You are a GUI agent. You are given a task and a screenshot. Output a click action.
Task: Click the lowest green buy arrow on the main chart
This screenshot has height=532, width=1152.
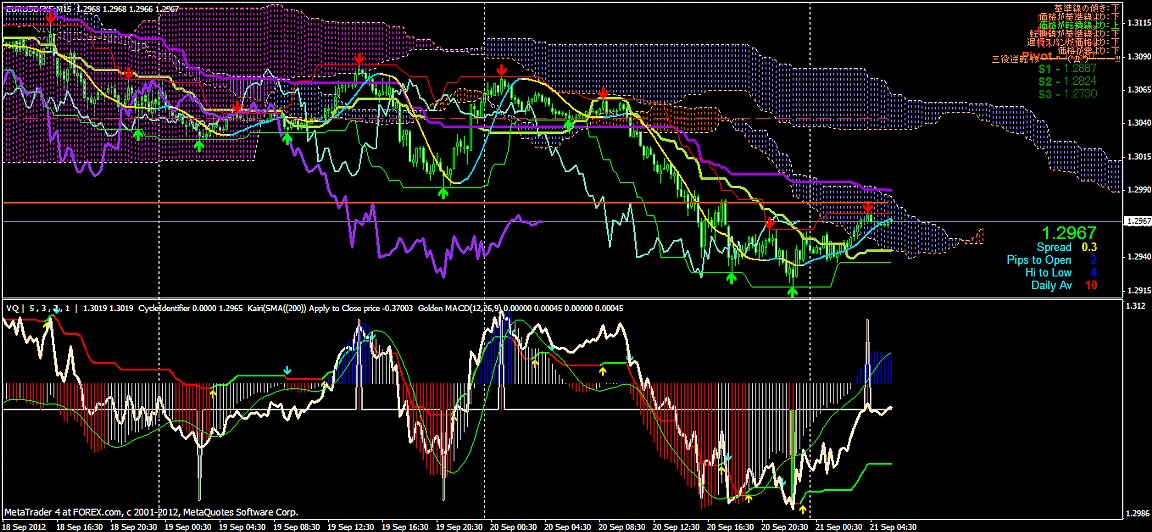pos(793,291)
